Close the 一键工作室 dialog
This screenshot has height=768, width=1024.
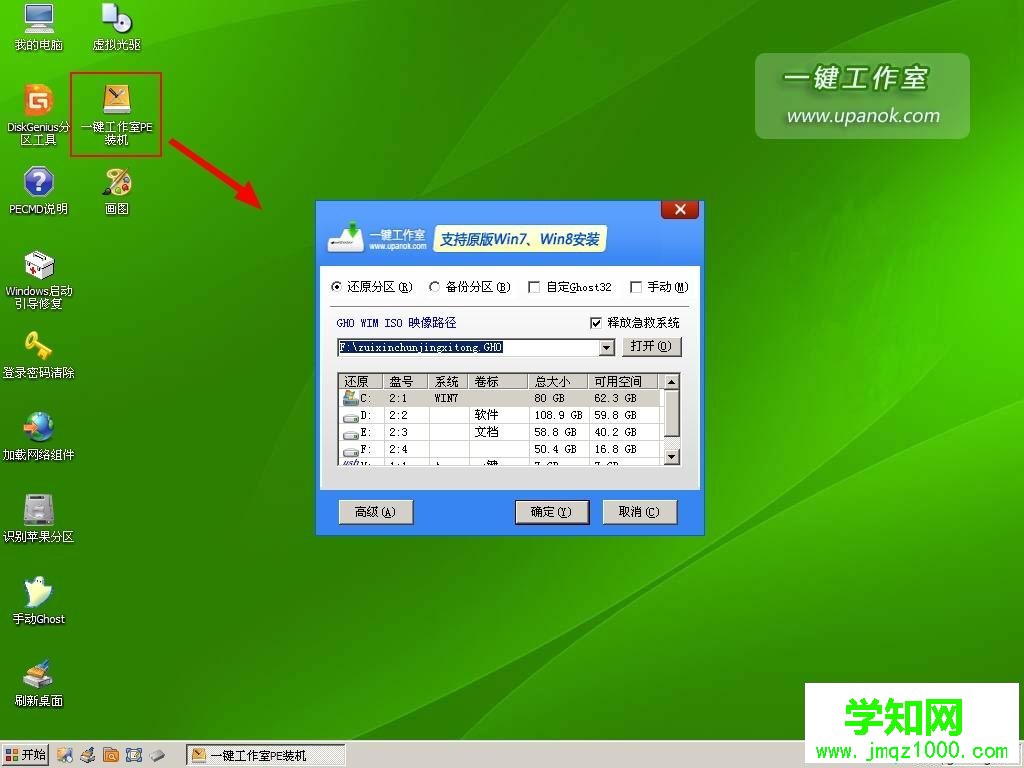pos(680,209)
